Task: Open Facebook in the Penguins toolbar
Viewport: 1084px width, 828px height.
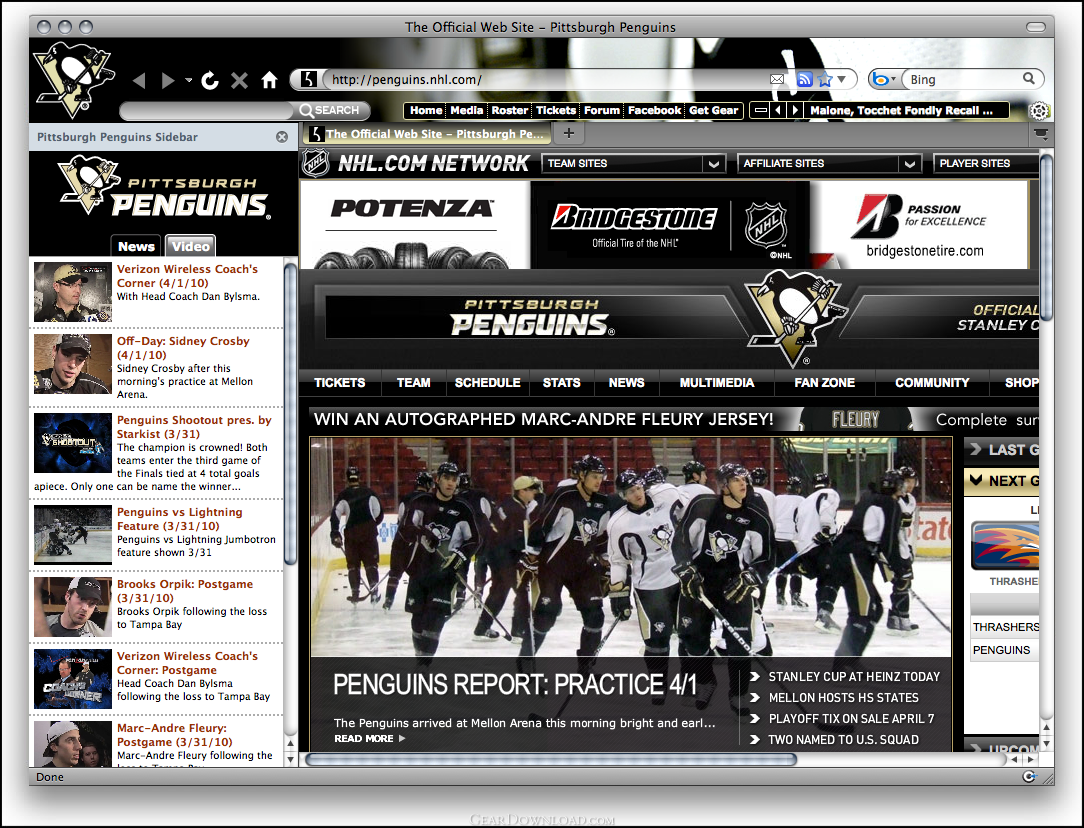Action: [655, 111]
